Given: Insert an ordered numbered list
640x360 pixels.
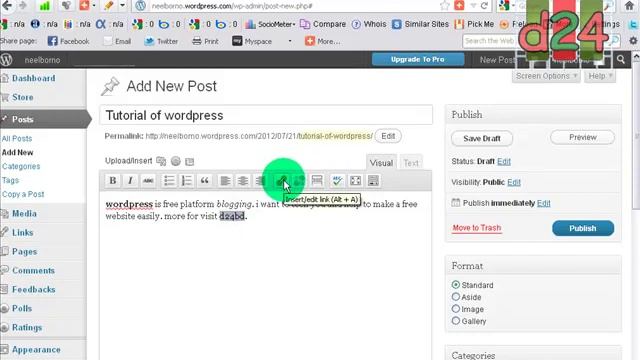Looking at the screenshot, I should click(187, 181).
